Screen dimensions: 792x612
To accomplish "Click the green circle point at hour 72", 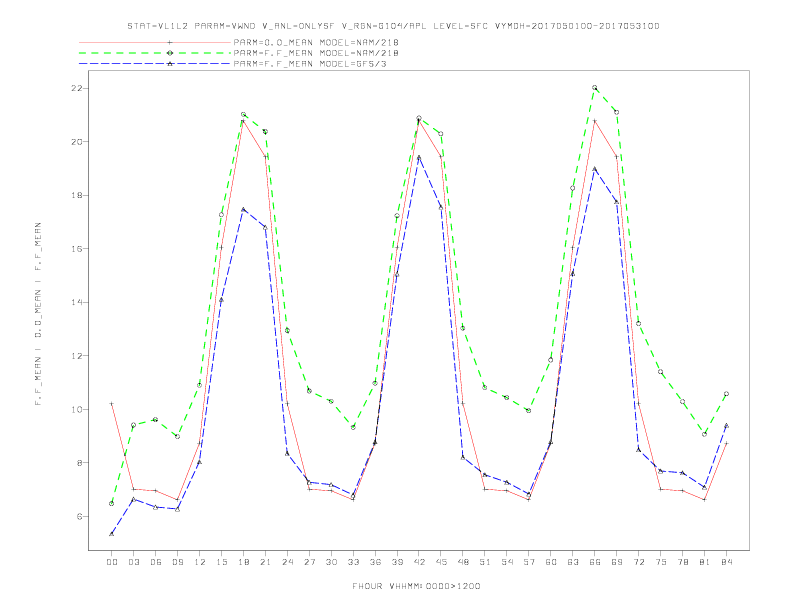I will (638, 323).
